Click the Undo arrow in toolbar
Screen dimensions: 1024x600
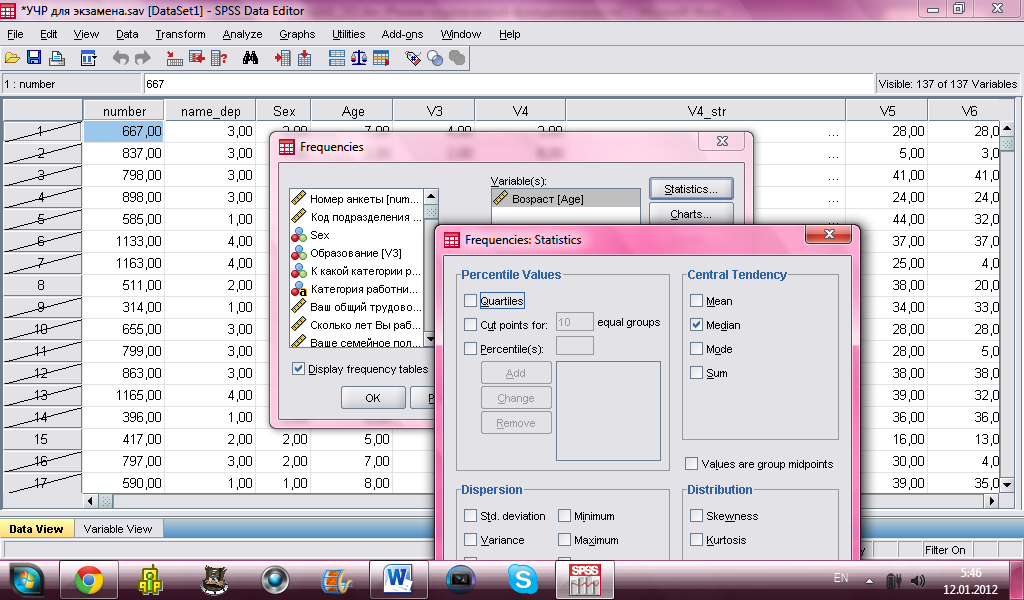pyautogui.click(x=121, y=58)
